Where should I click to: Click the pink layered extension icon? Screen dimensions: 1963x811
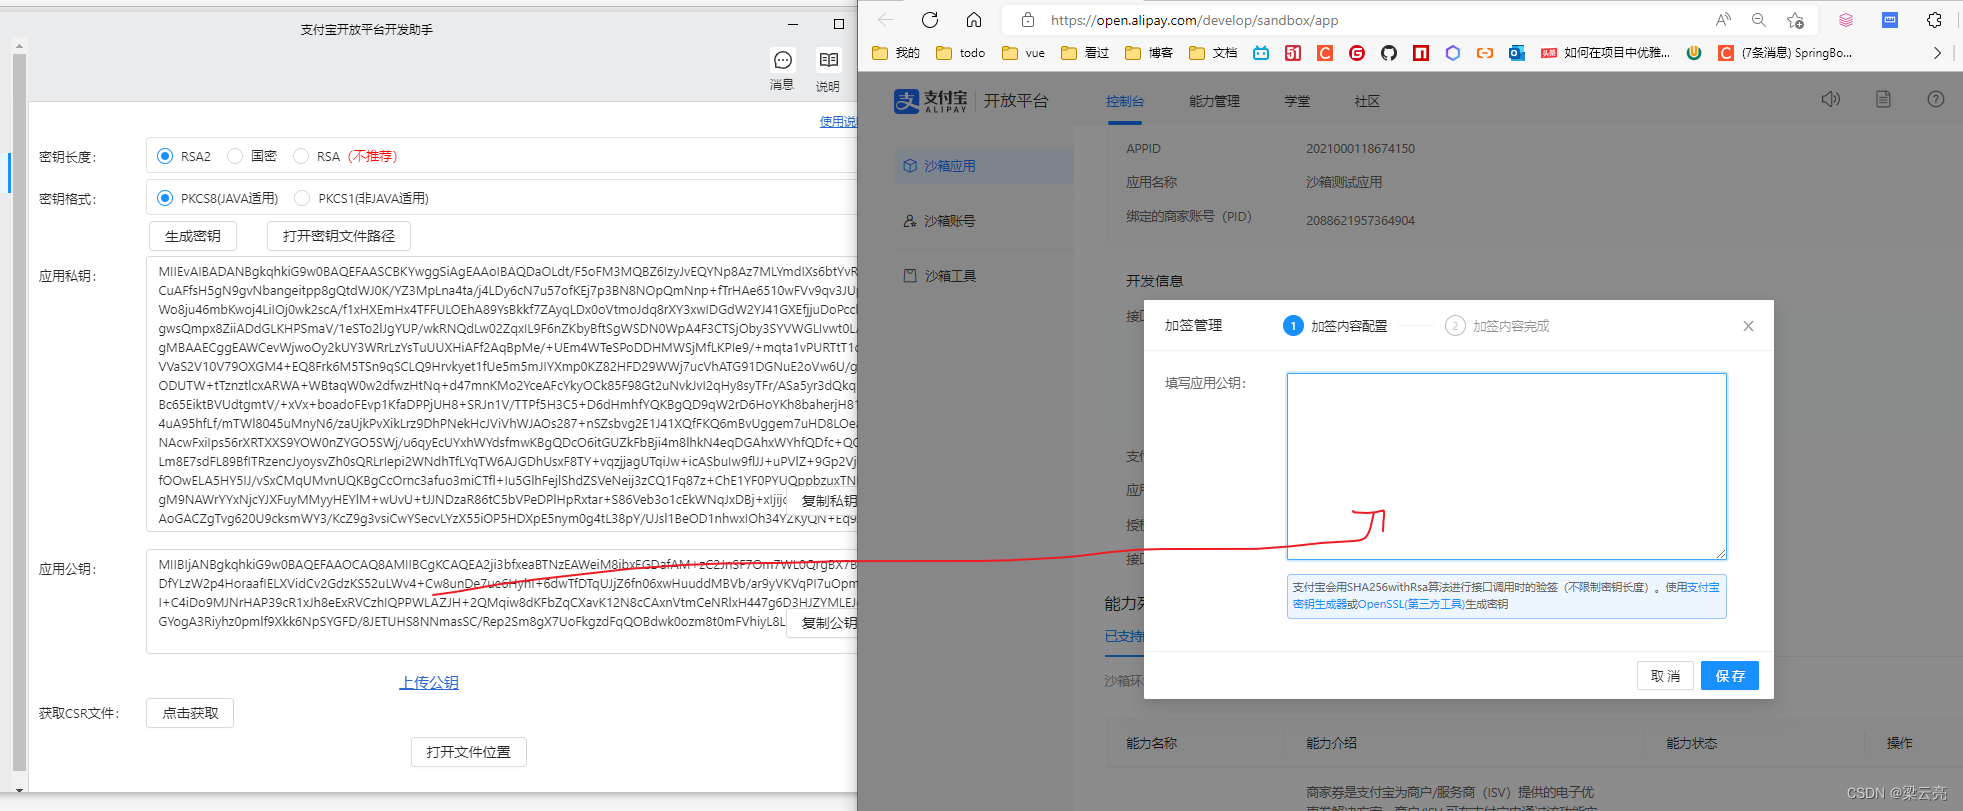pyautogui.click(x=1846, y=20)
